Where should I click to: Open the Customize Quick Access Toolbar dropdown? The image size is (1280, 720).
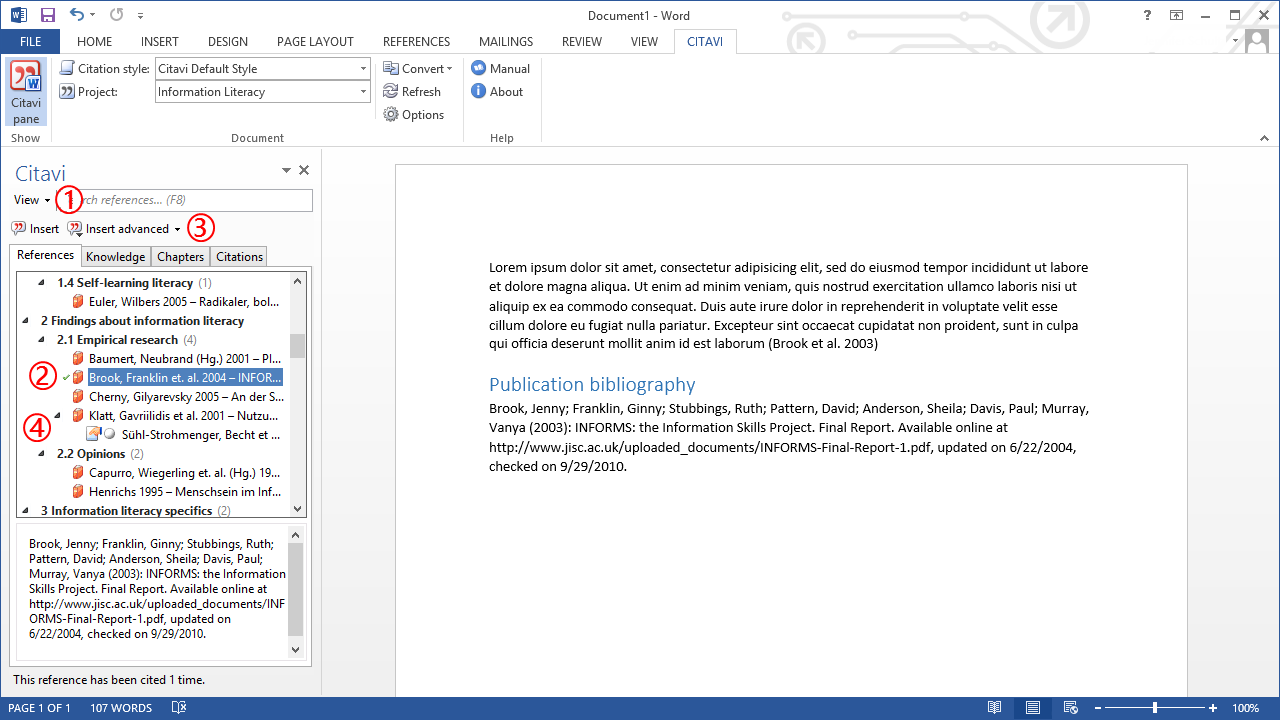tap(140, 15)
